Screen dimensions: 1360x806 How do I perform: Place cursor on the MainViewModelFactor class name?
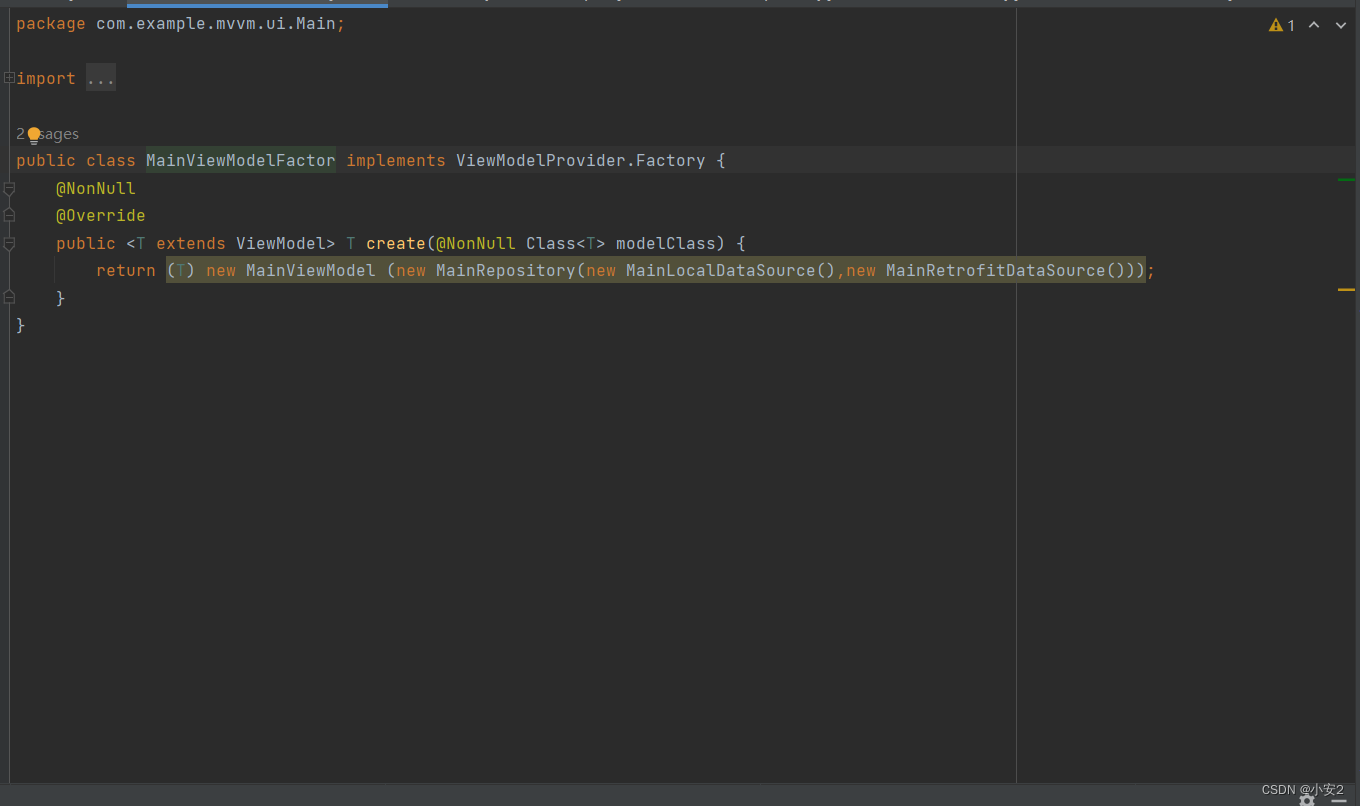coord(240,160)
